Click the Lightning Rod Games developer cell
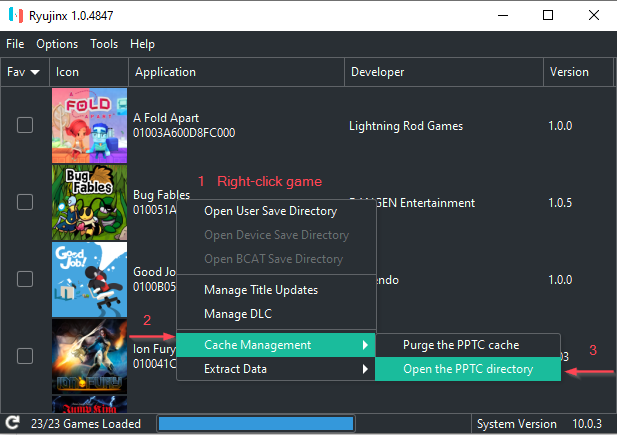The image size is (617, 435). pyautogui.click(x=406, y=126)
